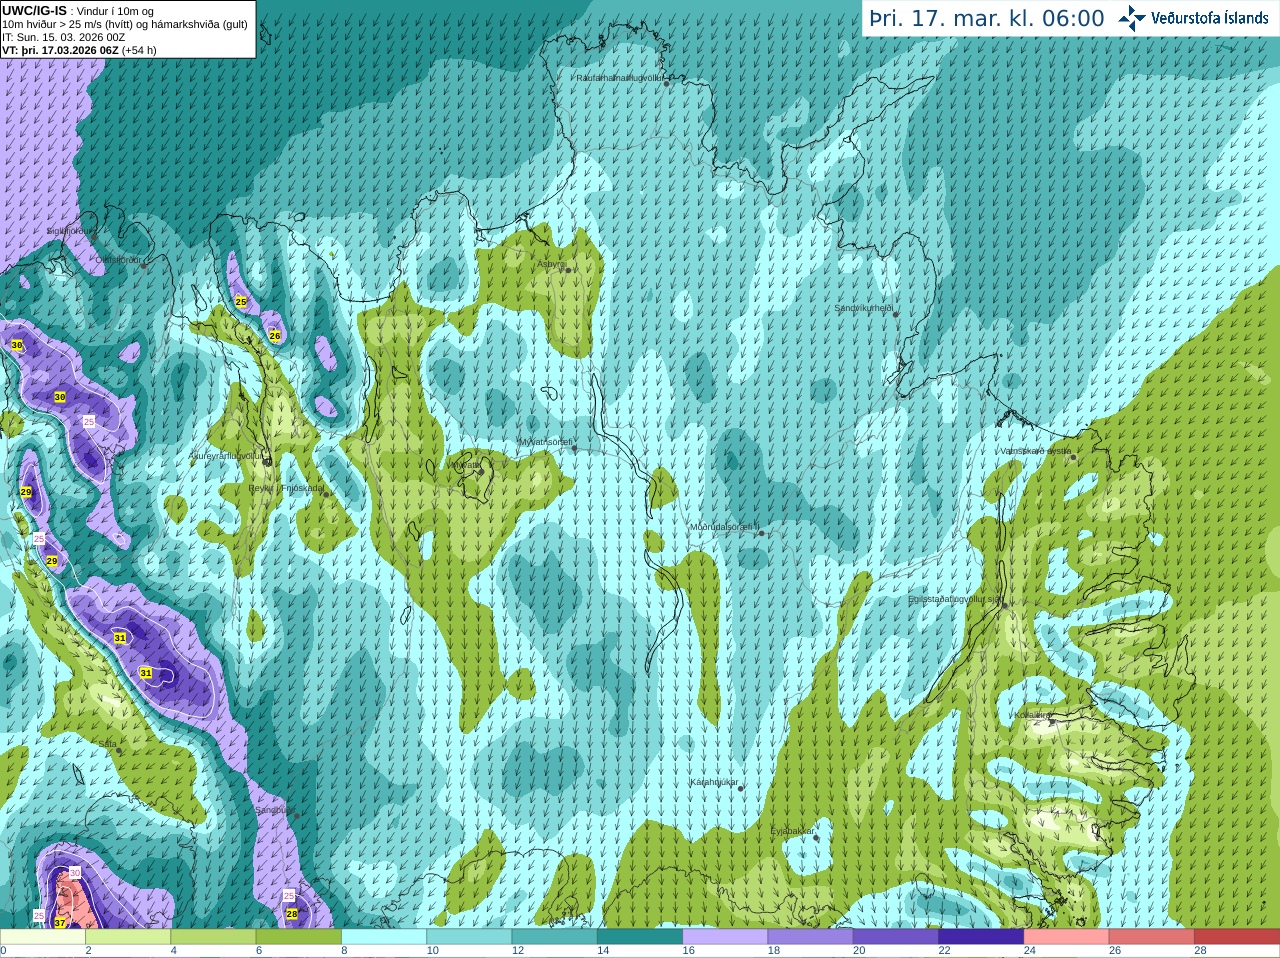
Task: Pick the 0–2 m/s legend swatch
Action: (42, 937)
